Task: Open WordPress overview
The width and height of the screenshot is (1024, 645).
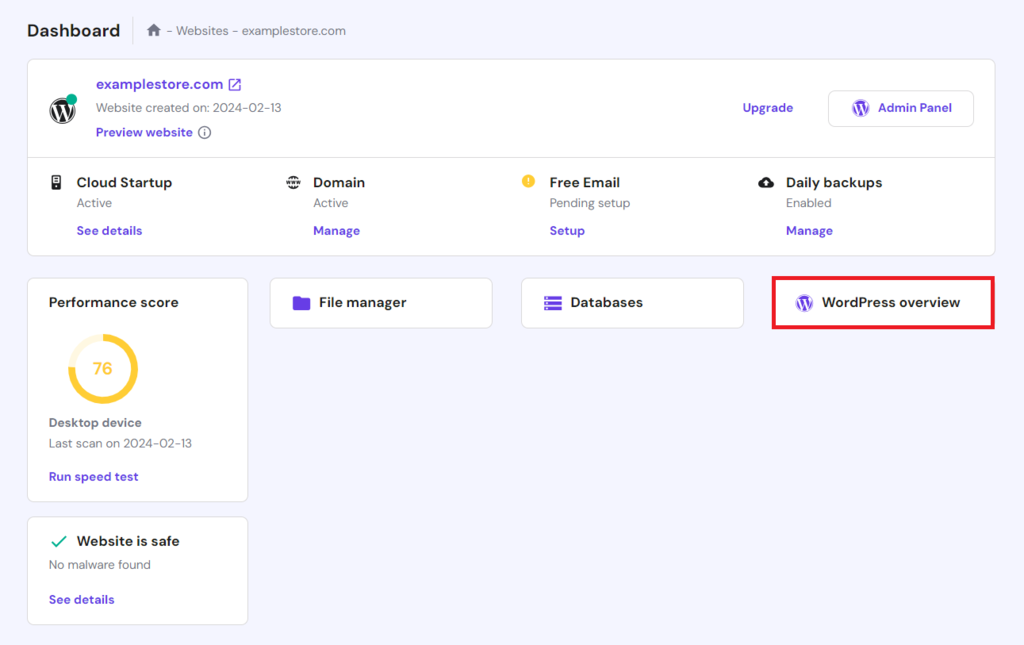Action: click(883, 303)
